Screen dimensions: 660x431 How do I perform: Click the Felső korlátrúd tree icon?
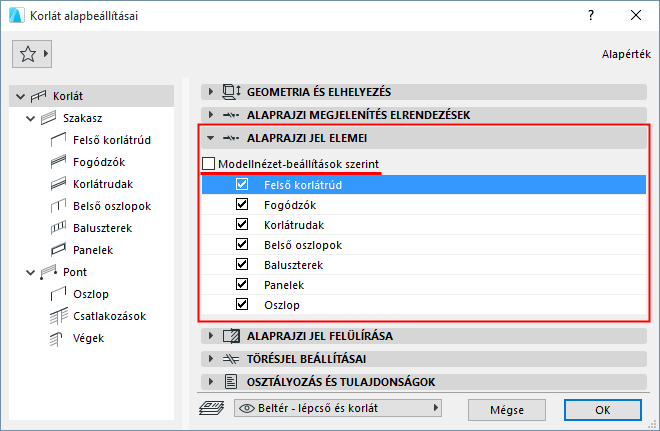[x=59, y=140]
